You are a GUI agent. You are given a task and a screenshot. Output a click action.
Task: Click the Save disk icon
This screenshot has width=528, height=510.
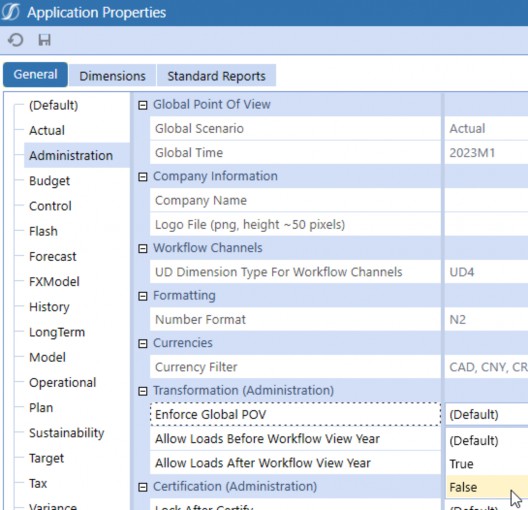click(44, 40)
